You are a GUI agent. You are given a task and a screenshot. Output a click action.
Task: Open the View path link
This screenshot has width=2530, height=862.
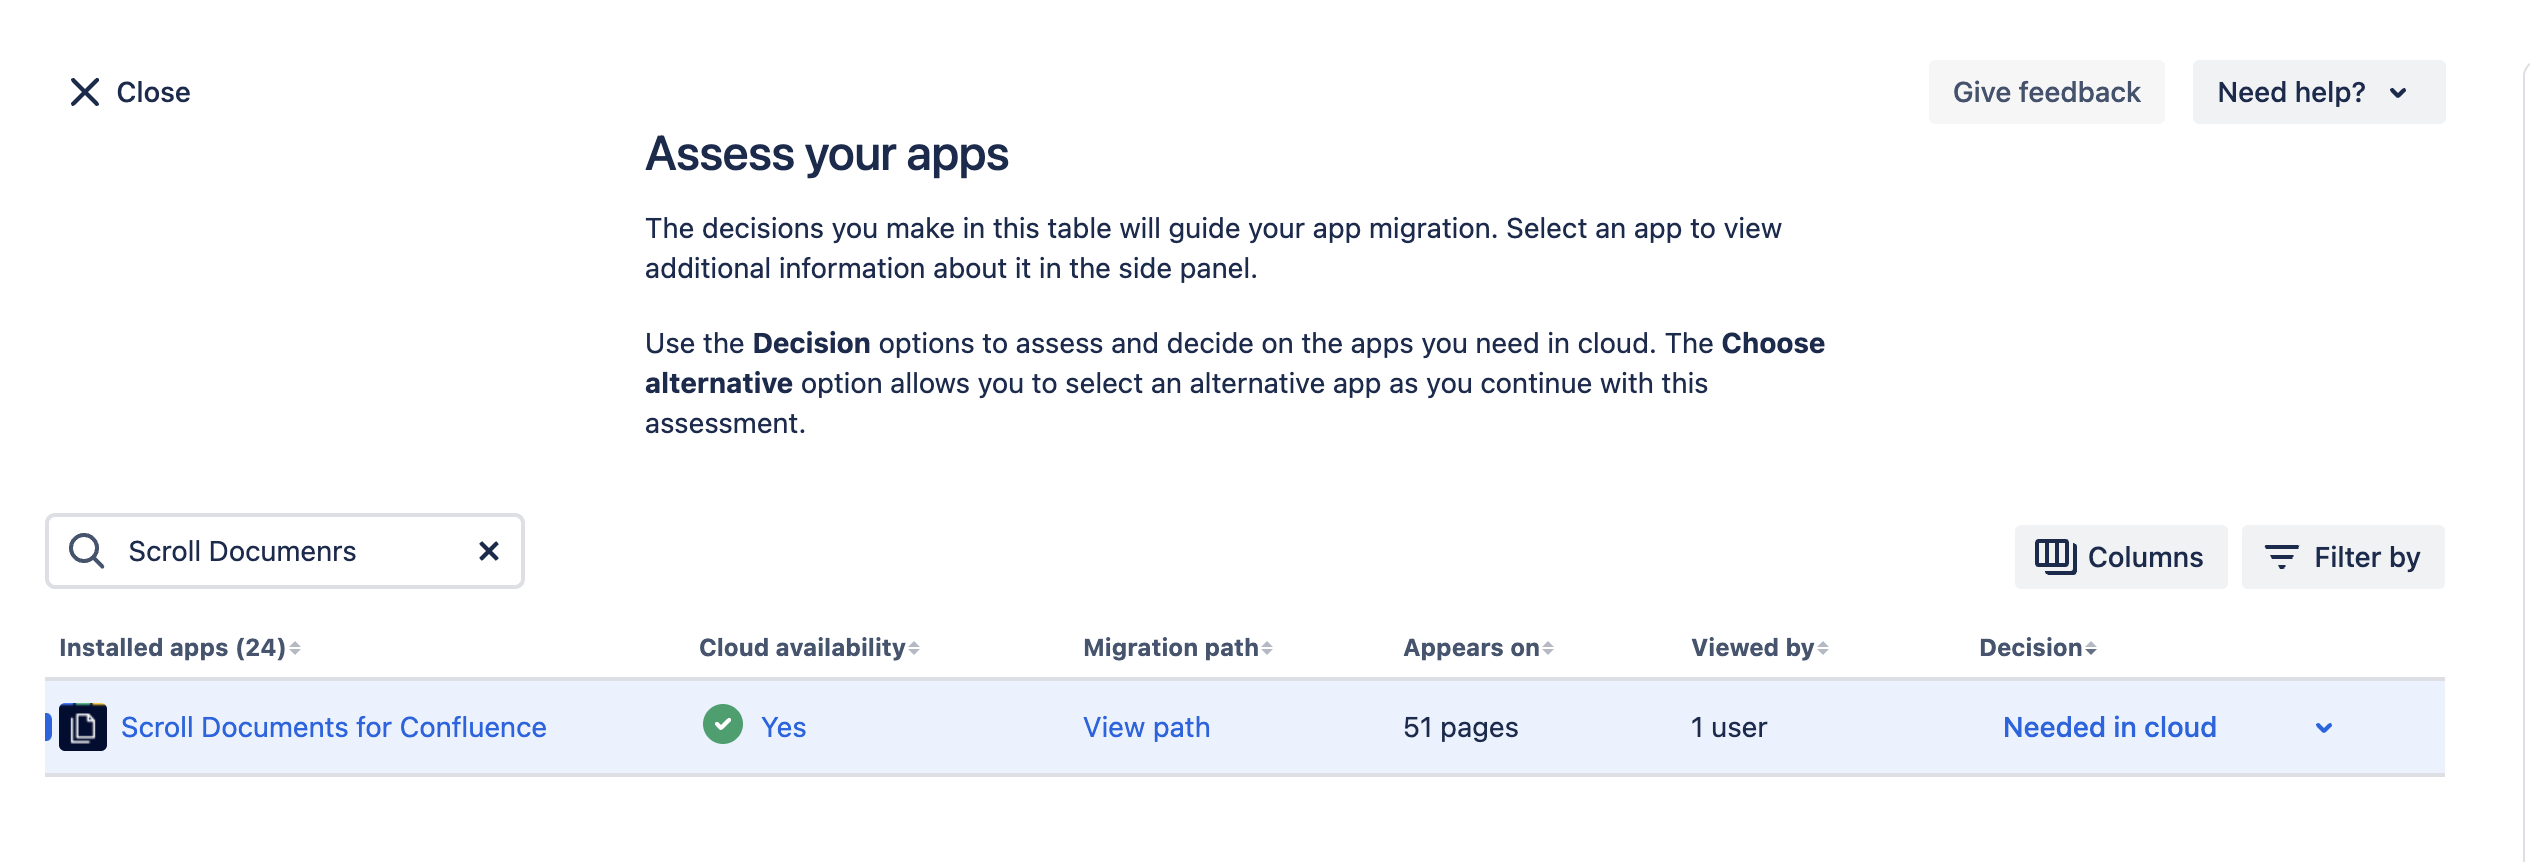tap(1146, 727)
